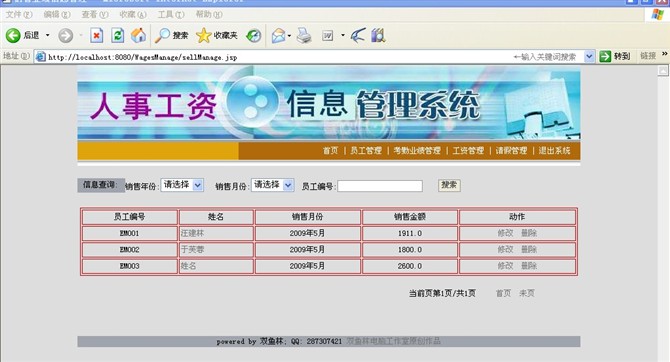Click 退出系统 to log out
The height and width of the screenshot is (362, 670).
pos(554,150)
